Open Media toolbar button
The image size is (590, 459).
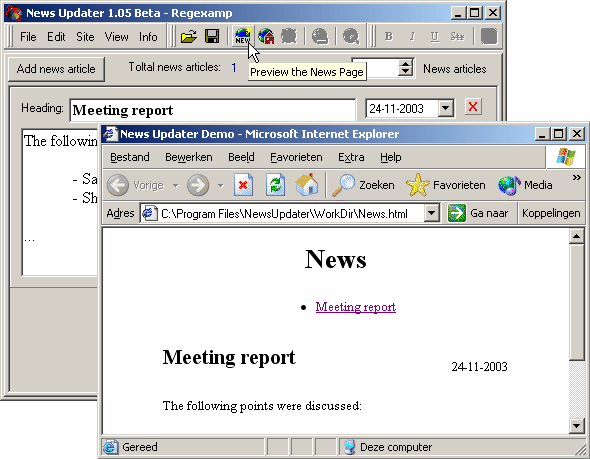click(x=525, y=185)
